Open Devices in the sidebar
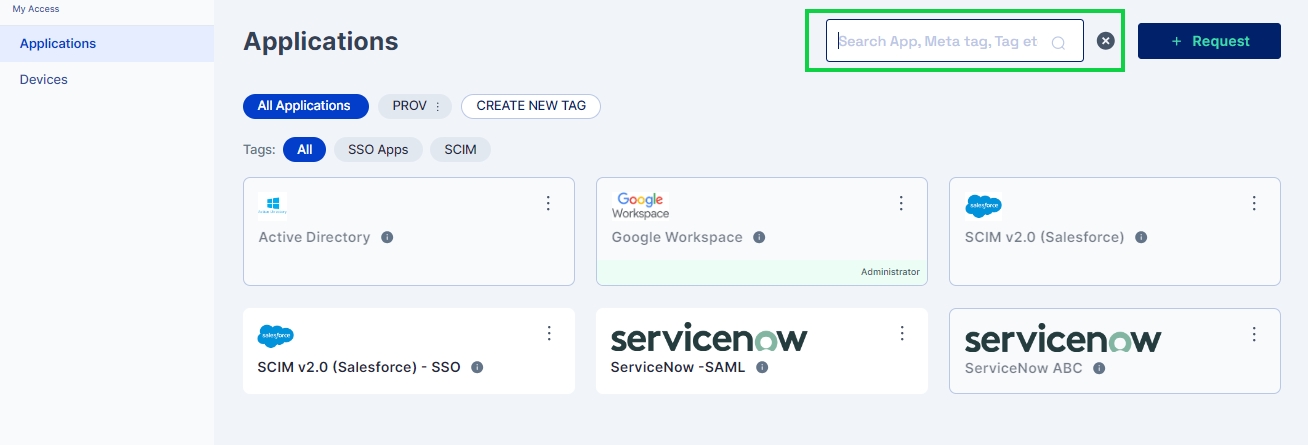 coord(44,79)
